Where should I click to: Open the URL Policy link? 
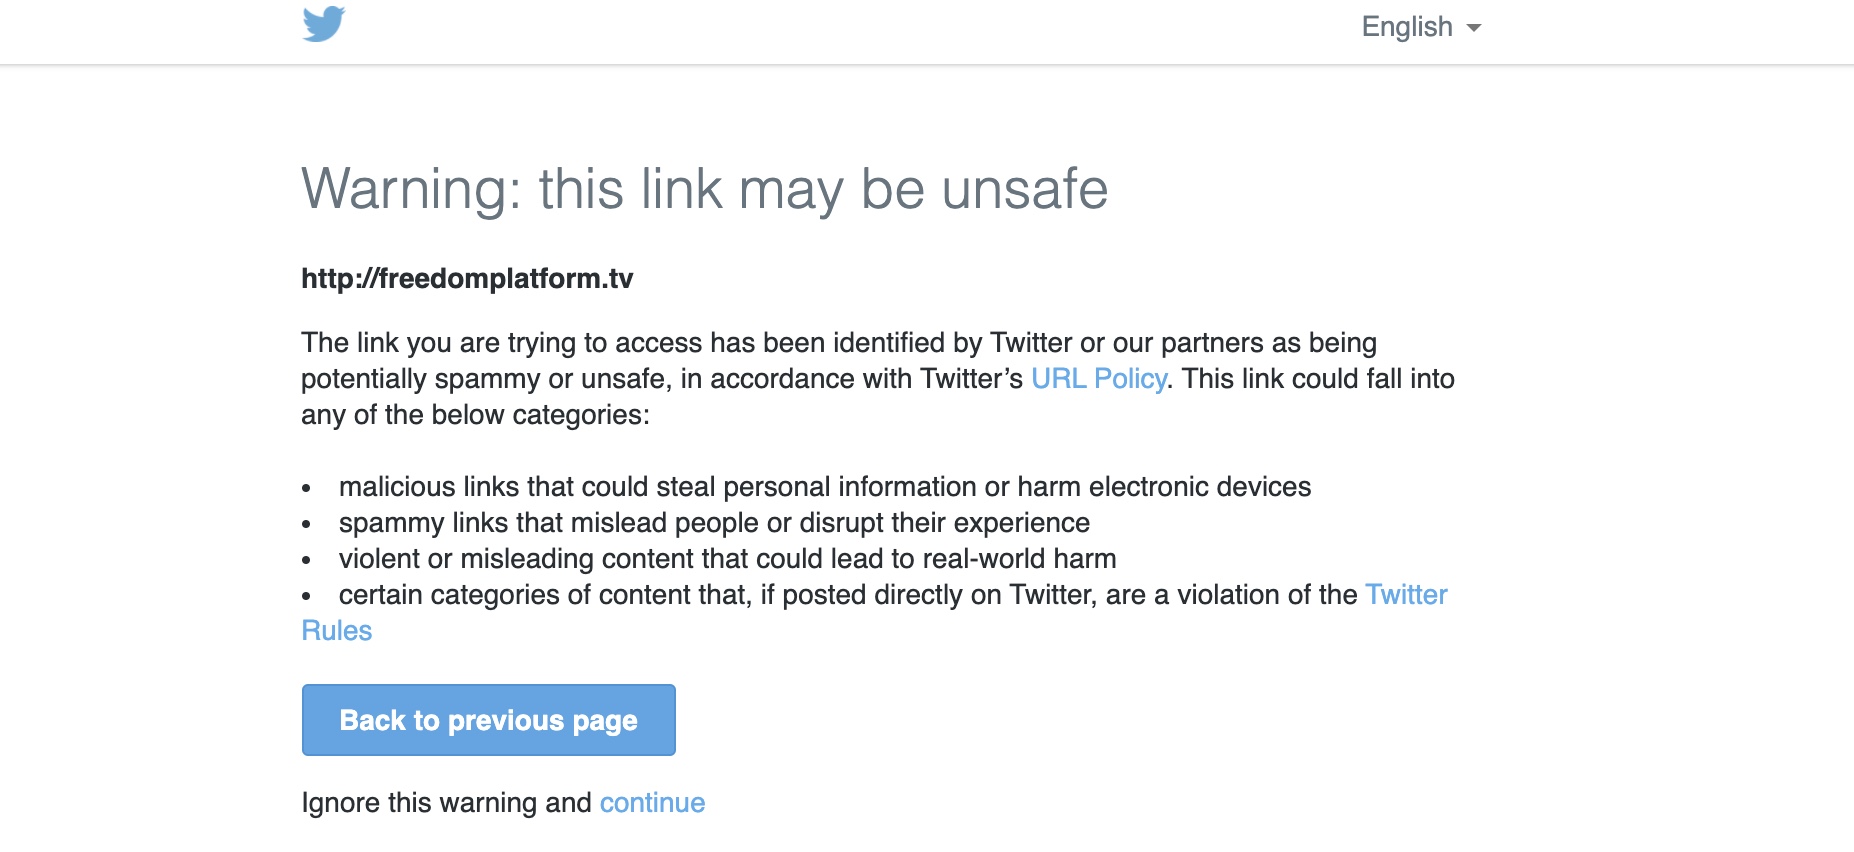pyautogui.click(x=1098, y=379)
